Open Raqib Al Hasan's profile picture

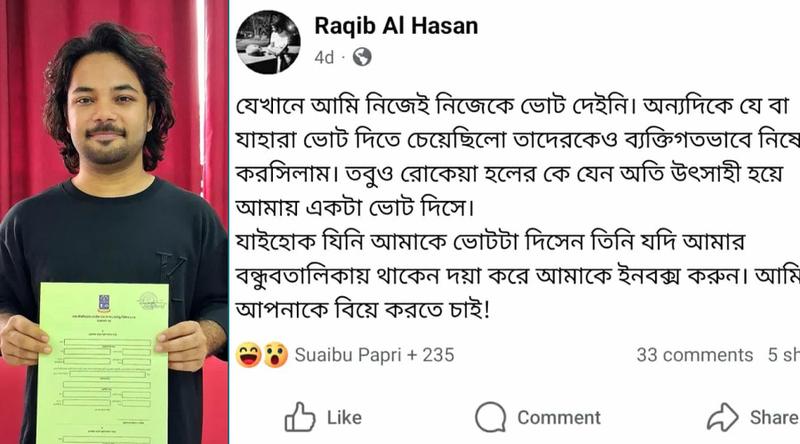tap(268, 42)
